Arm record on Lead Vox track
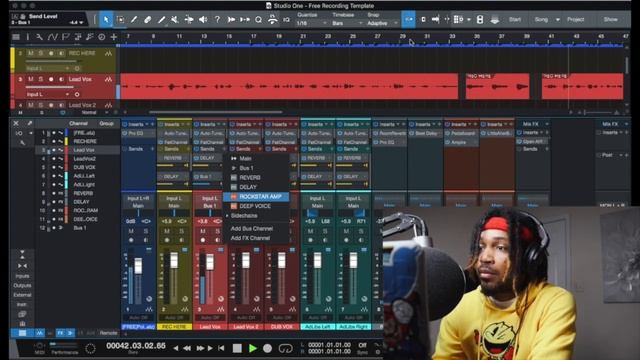This screenshot has width=640, height=360. pos(51,79)
